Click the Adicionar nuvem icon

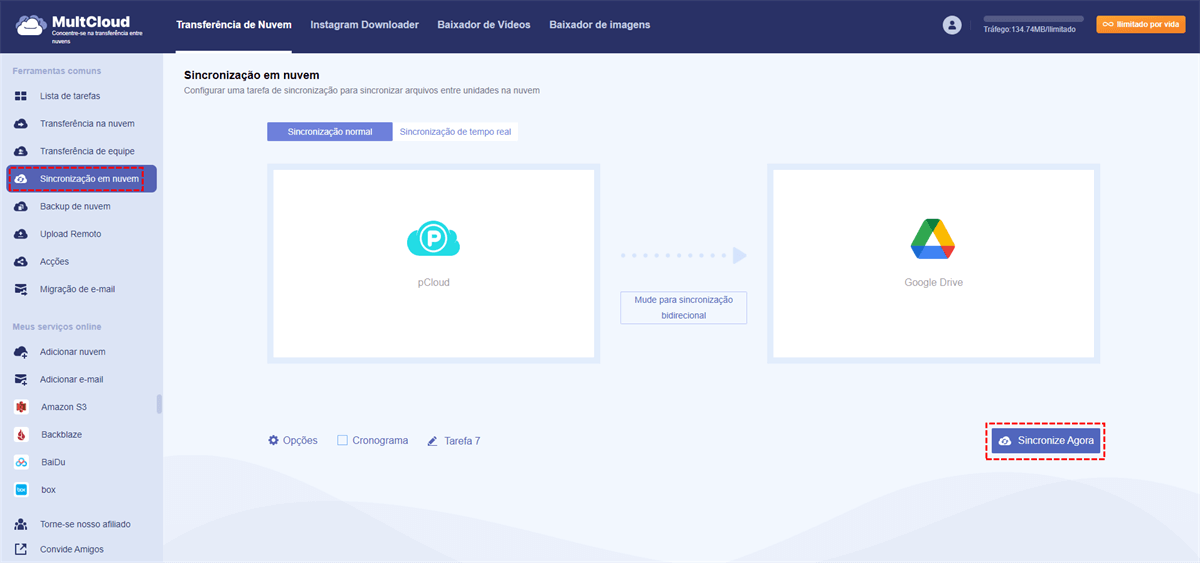pyautogui.click(x=21, y=352)
